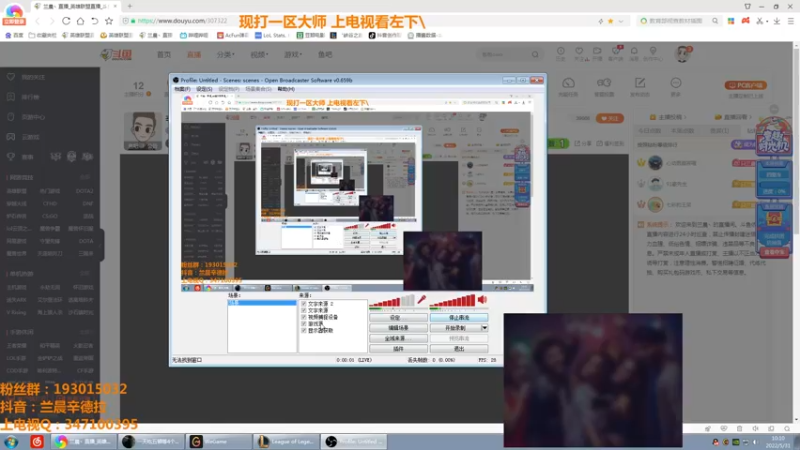800x450 pixels.
Task: Click the Douyu site search input
Action: pyautogui.click(x=504, y=54)
